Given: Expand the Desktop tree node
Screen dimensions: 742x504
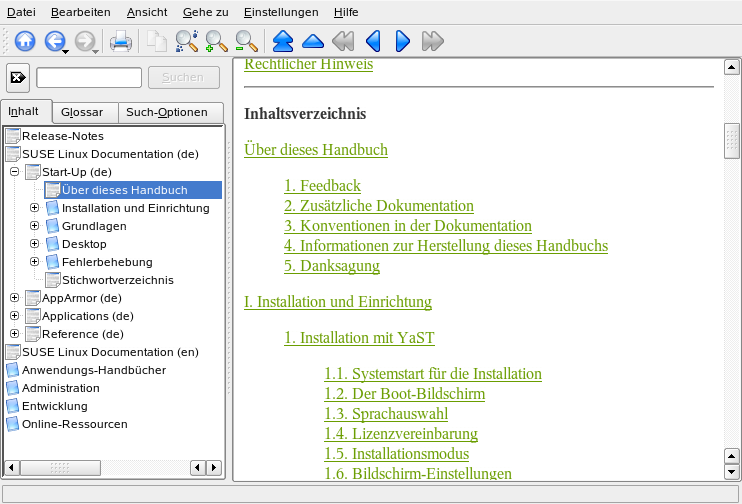Looking at the screenshot, I should [34, 244].
